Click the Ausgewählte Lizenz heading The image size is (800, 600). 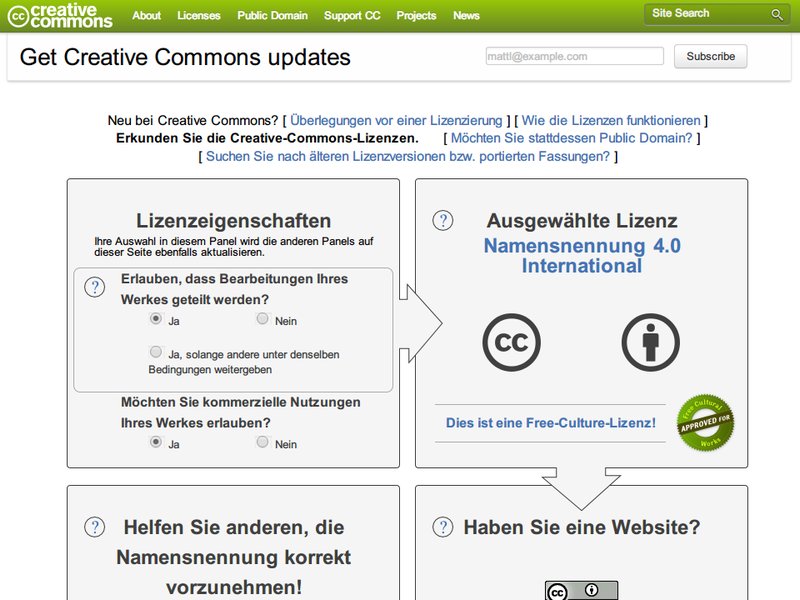(x=582, y=221)
